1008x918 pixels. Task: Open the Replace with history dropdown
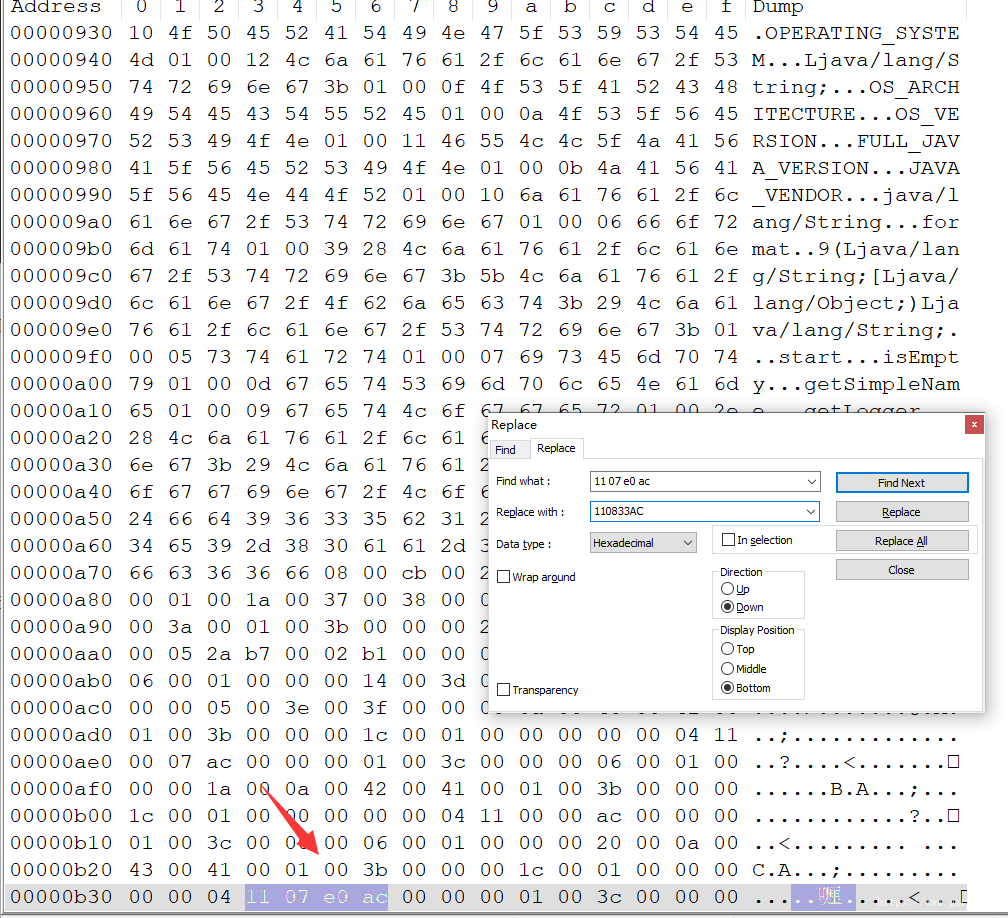pos(811,511)
